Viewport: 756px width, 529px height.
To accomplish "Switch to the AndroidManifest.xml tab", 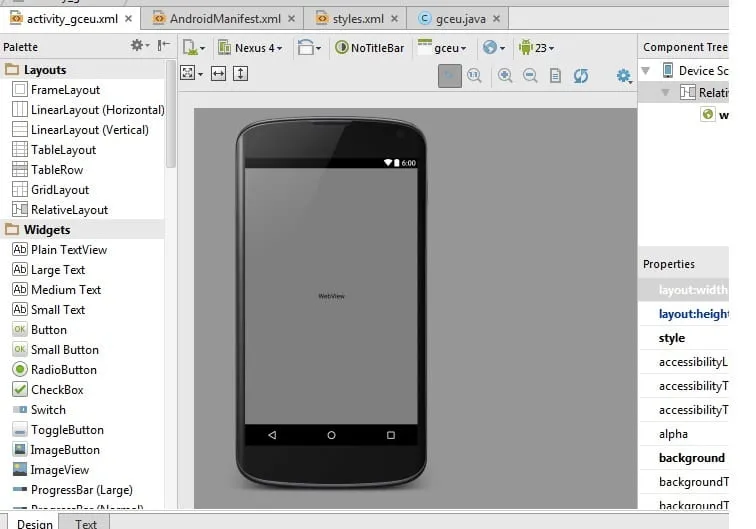I will click(225, 18).
